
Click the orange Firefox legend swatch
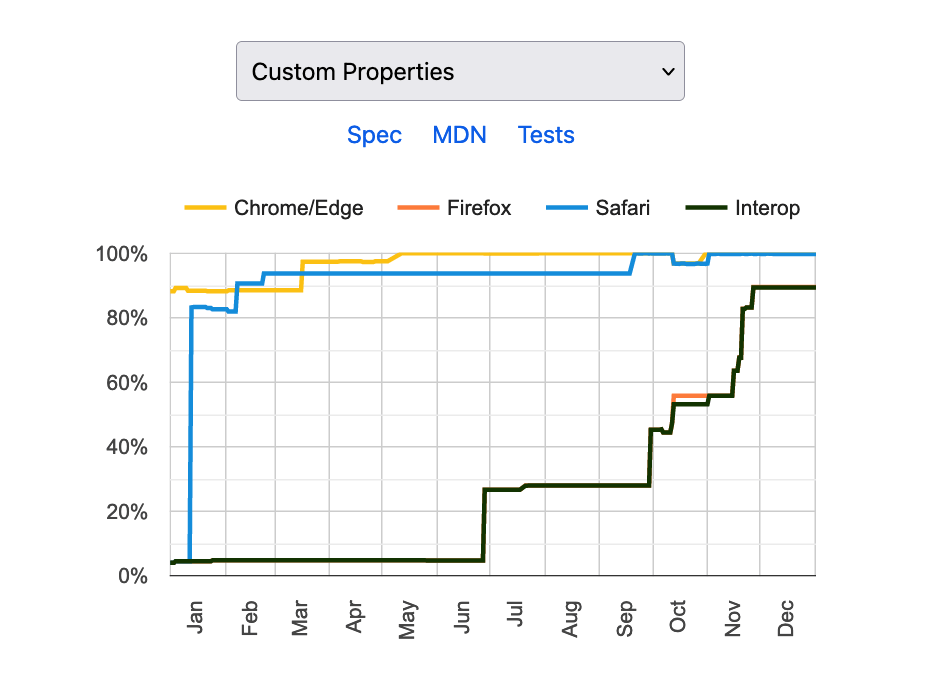(x=421, y=208)
